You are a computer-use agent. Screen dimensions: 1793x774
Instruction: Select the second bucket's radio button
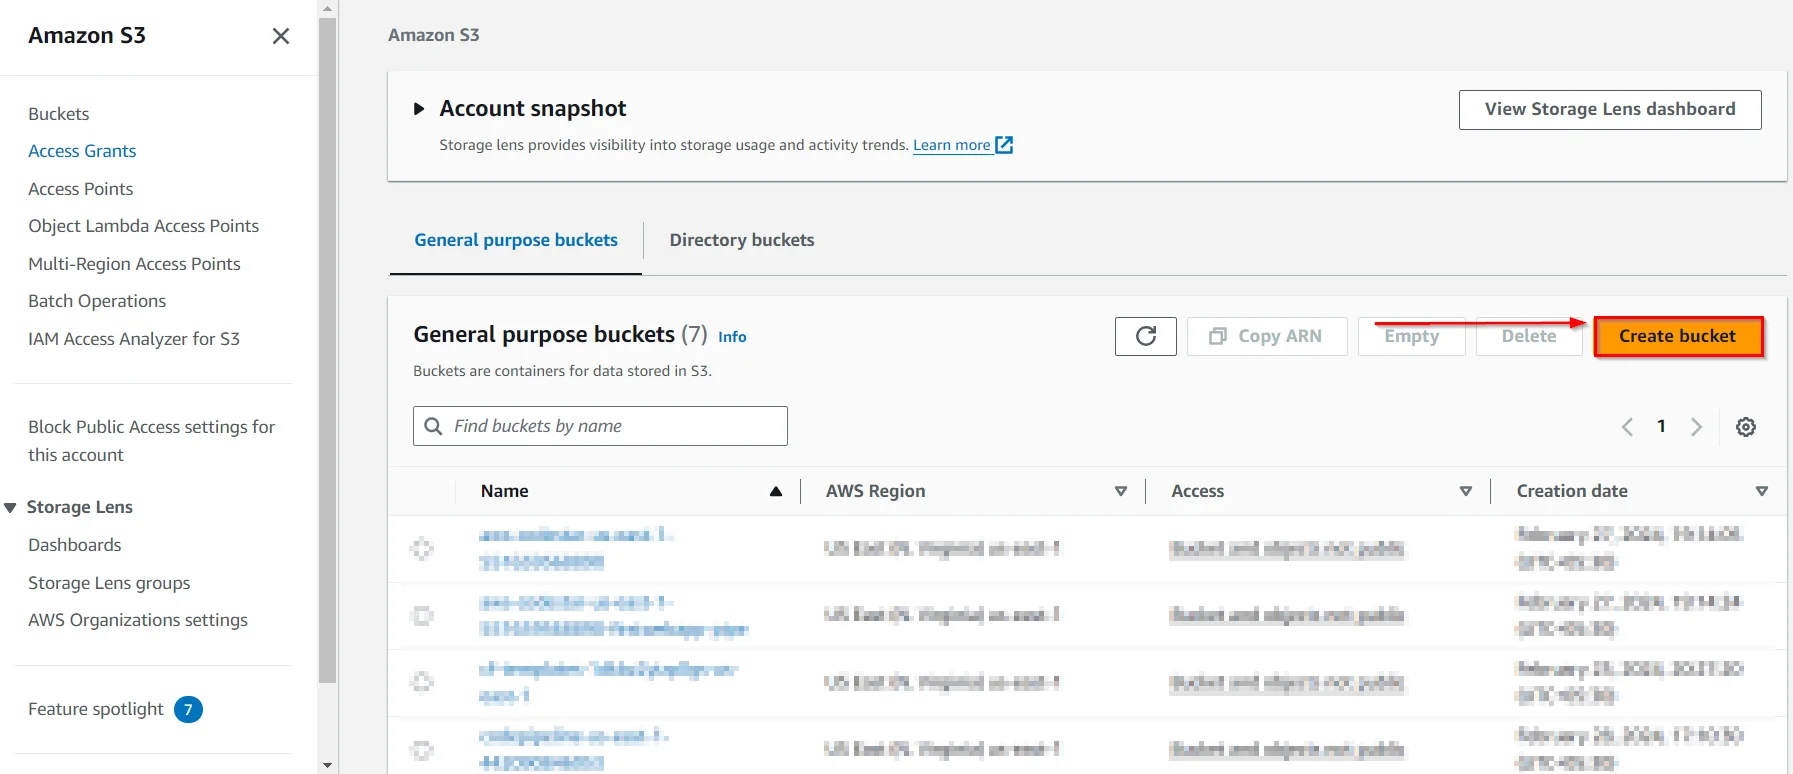point(422,616)
